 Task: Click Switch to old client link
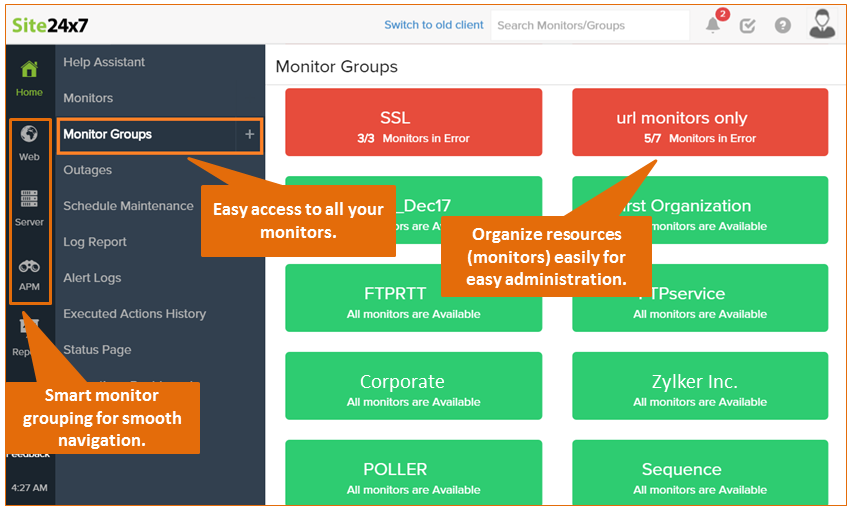(x=434, y=25)
